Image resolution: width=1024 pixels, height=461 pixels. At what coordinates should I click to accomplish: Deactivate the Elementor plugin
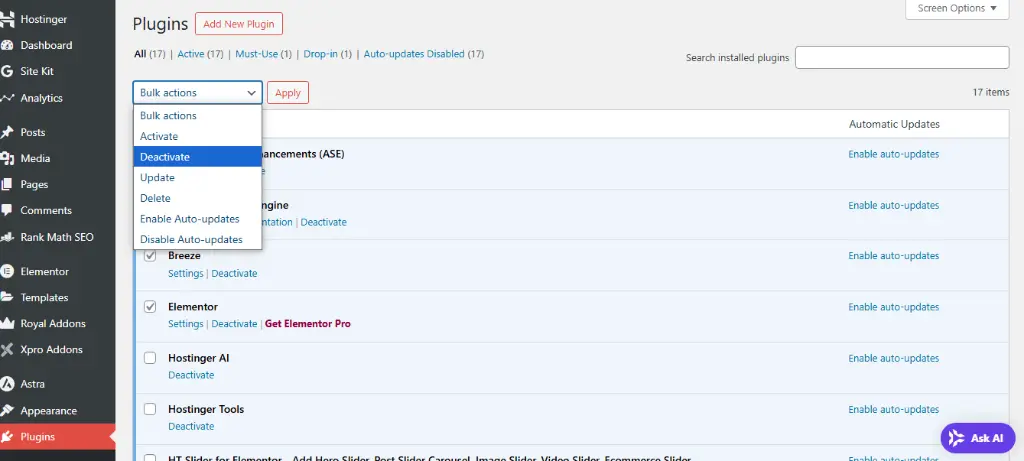(x=234, y=324)
